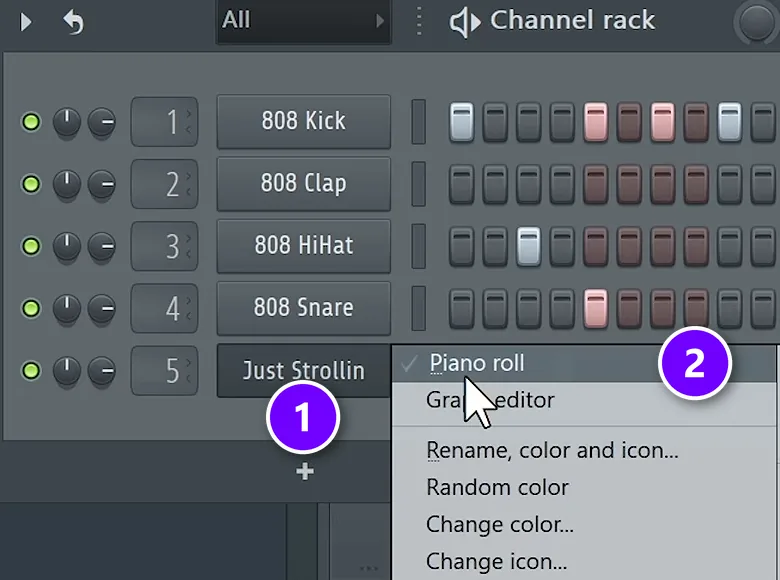The width and height of the screenshot is (780, 580).
Task: Toggle fifth step of 808 Clap row
Action: click(x=595, y=185)
